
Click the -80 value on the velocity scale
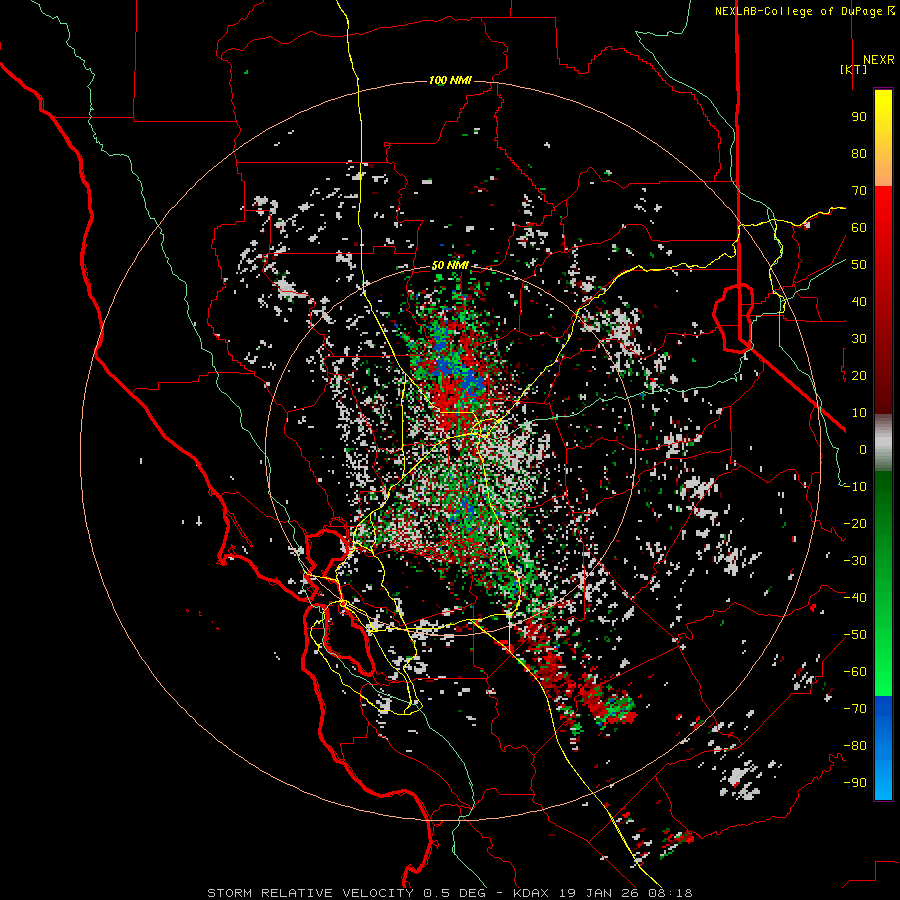click(855, 746)
